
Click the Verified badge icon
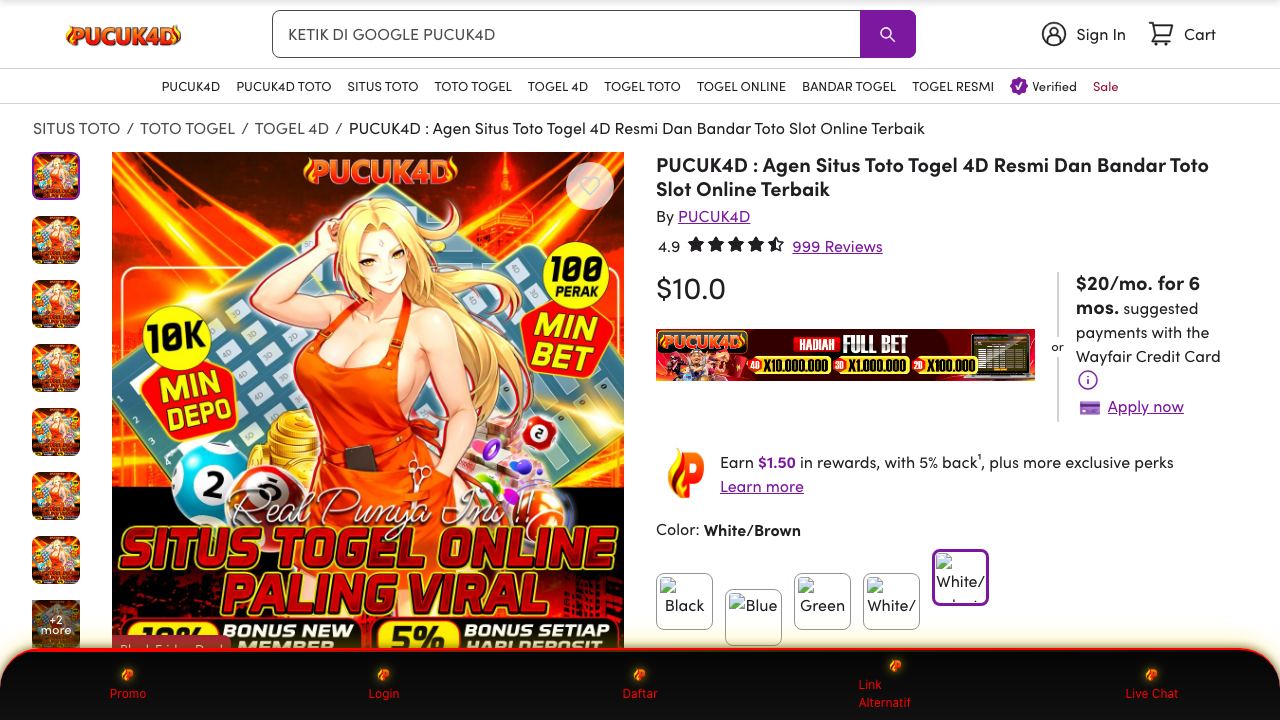[x=1019, y=86]
